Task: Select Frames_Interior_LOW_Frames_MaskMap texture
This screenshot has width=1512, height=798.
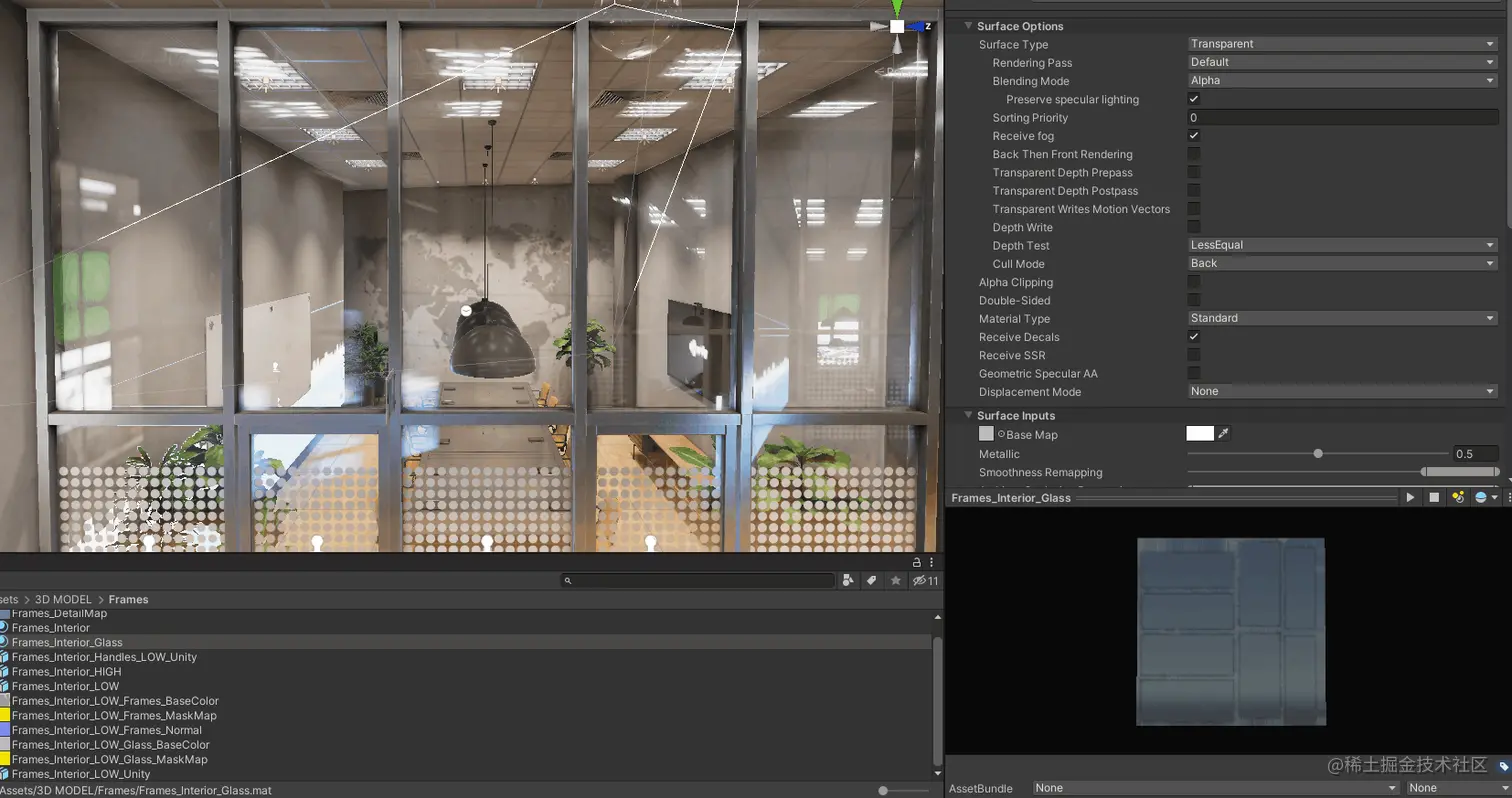Action: point(114,716)
